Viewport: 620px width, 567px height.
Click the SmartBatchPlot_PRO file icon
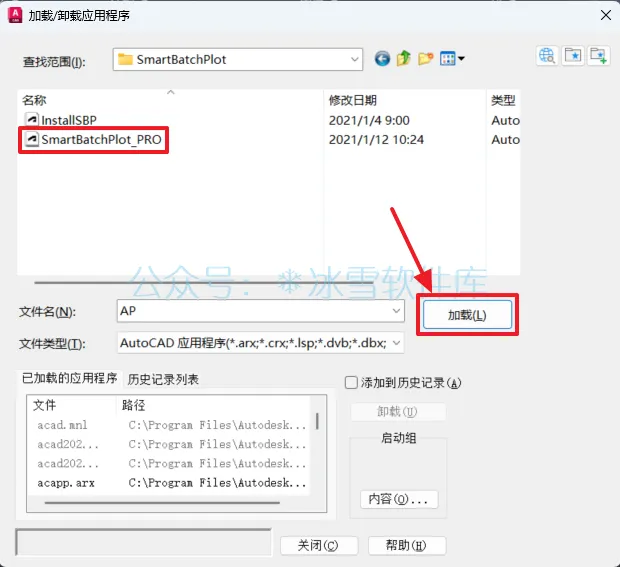[31, 139]
